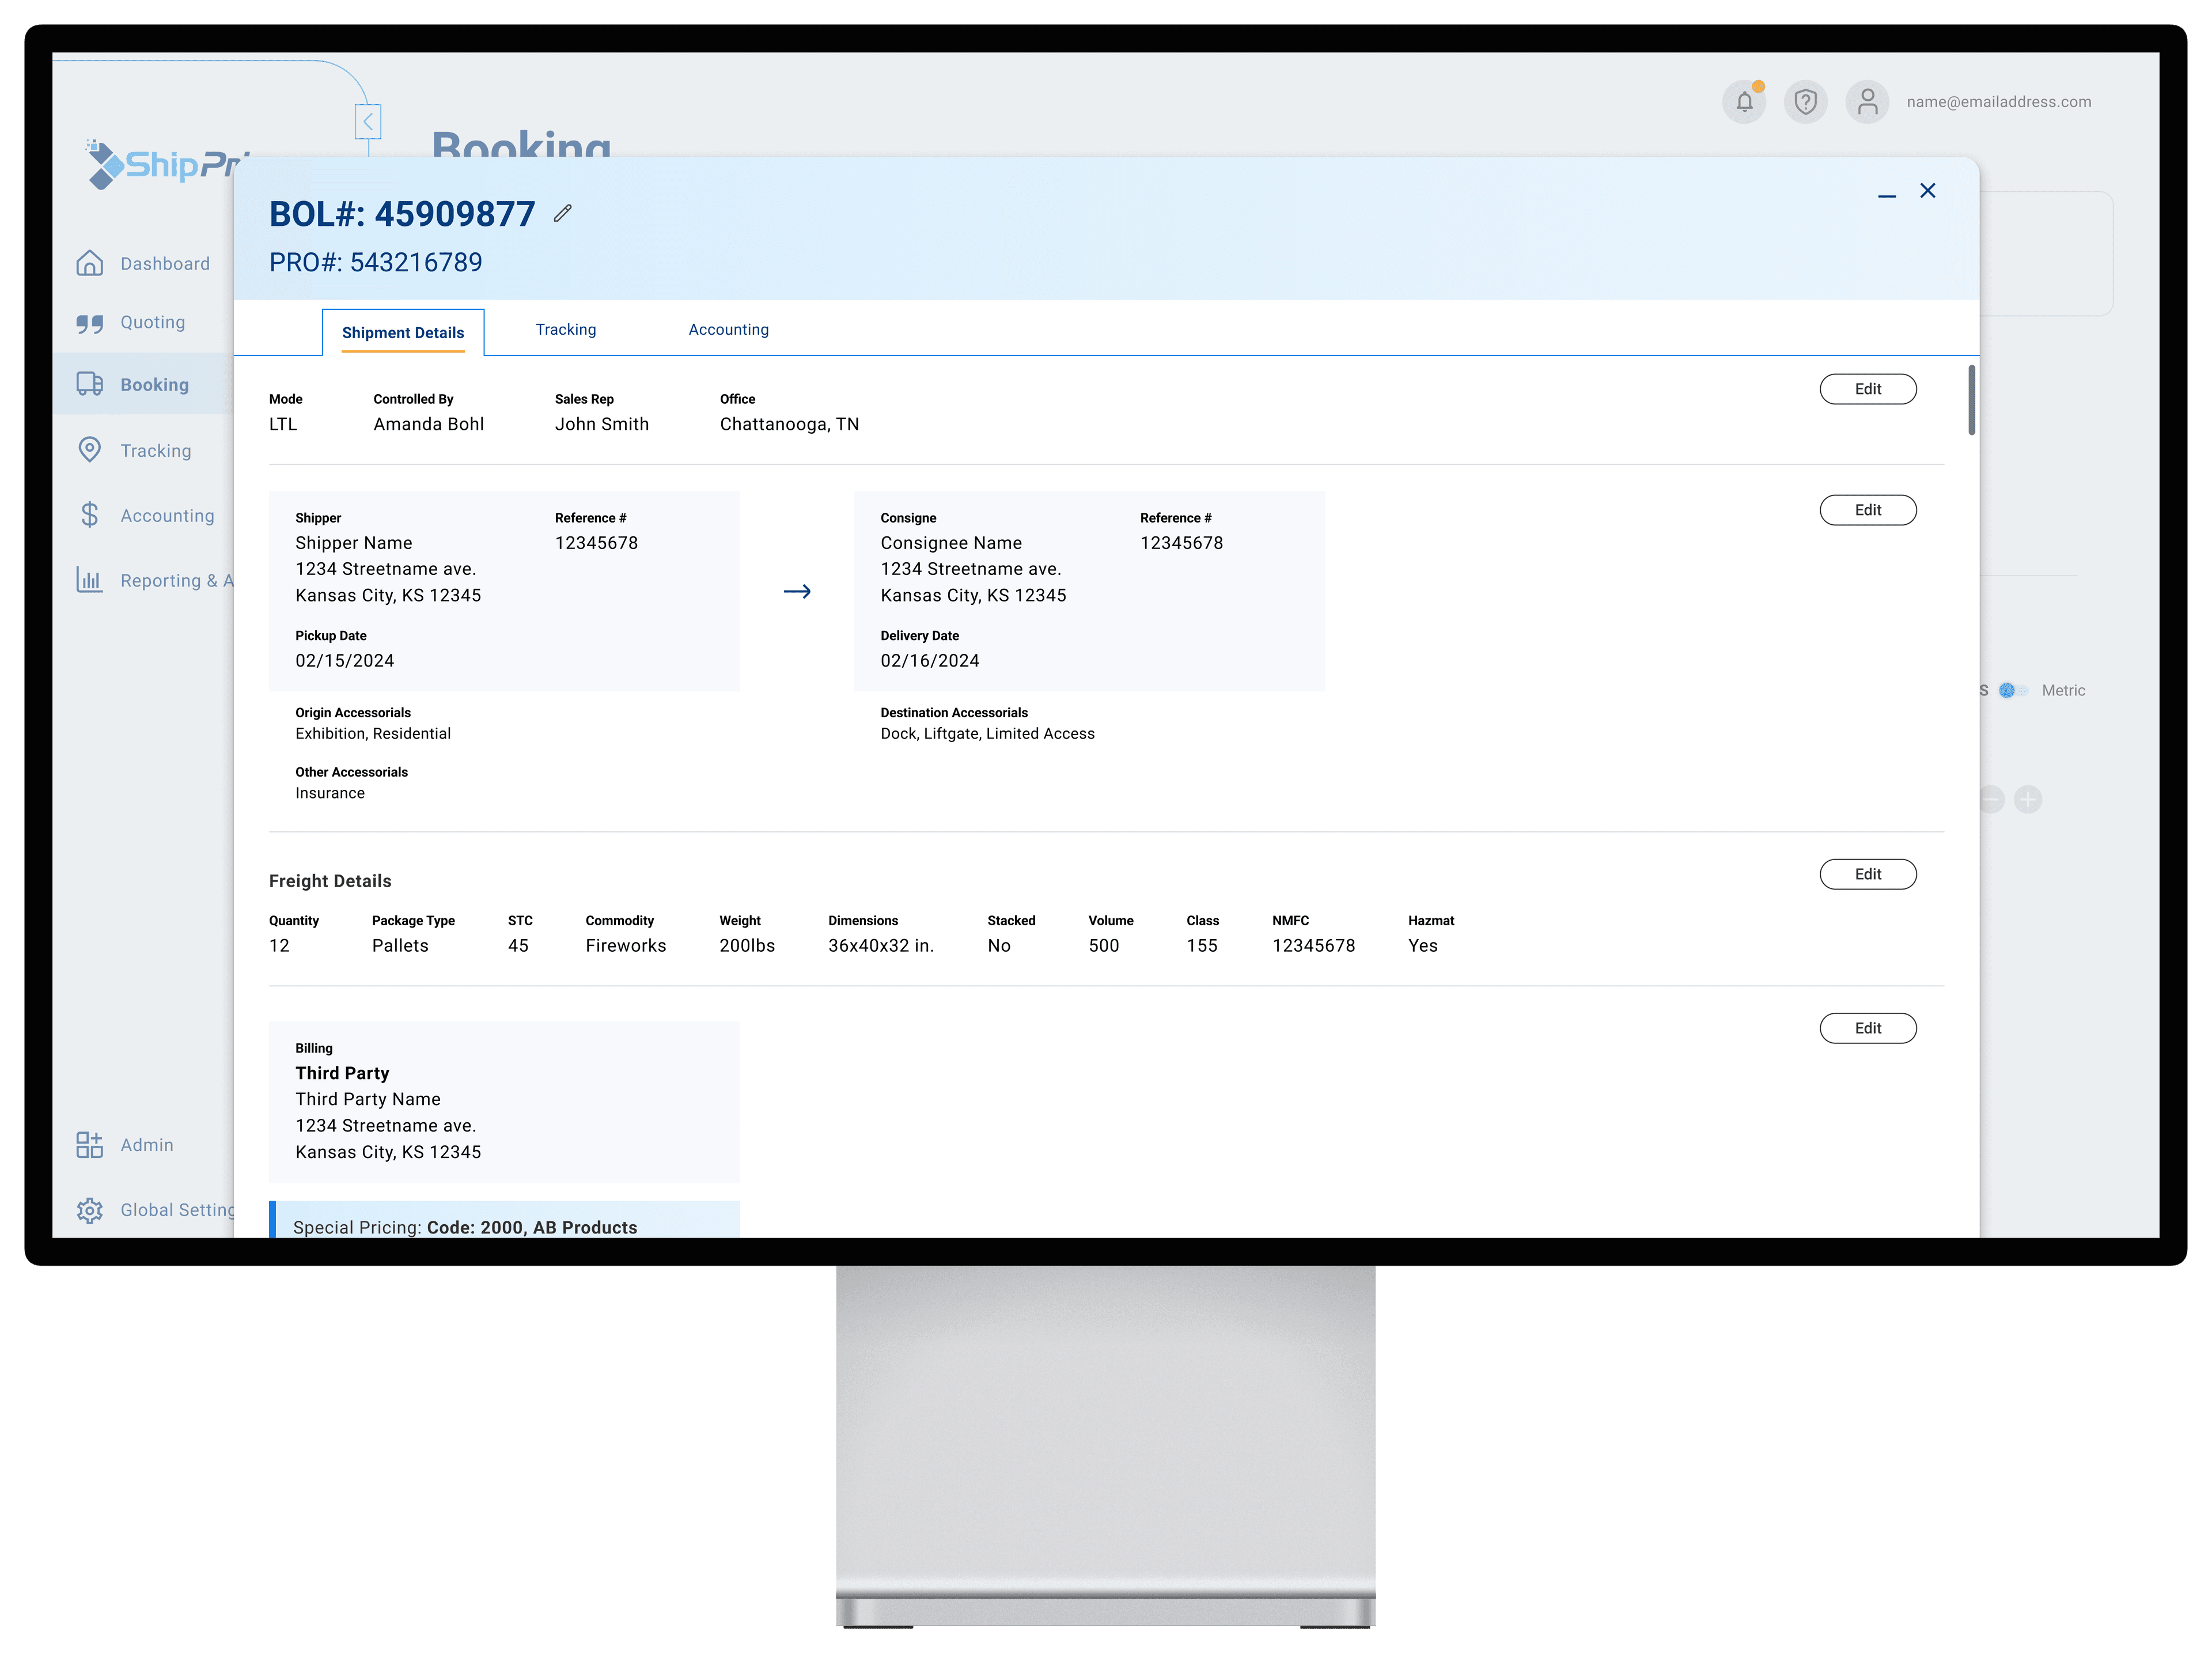Switch to the Tracking tab in the dialog

566,329
